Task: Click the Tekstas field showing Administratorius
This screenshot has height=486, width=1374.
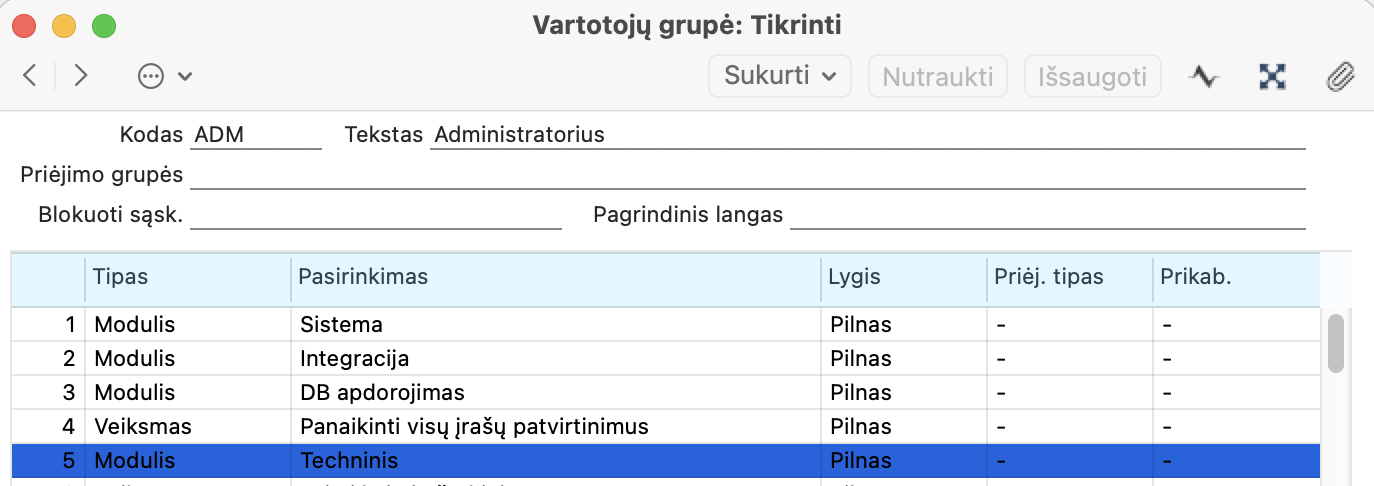Action: [866, 135]
